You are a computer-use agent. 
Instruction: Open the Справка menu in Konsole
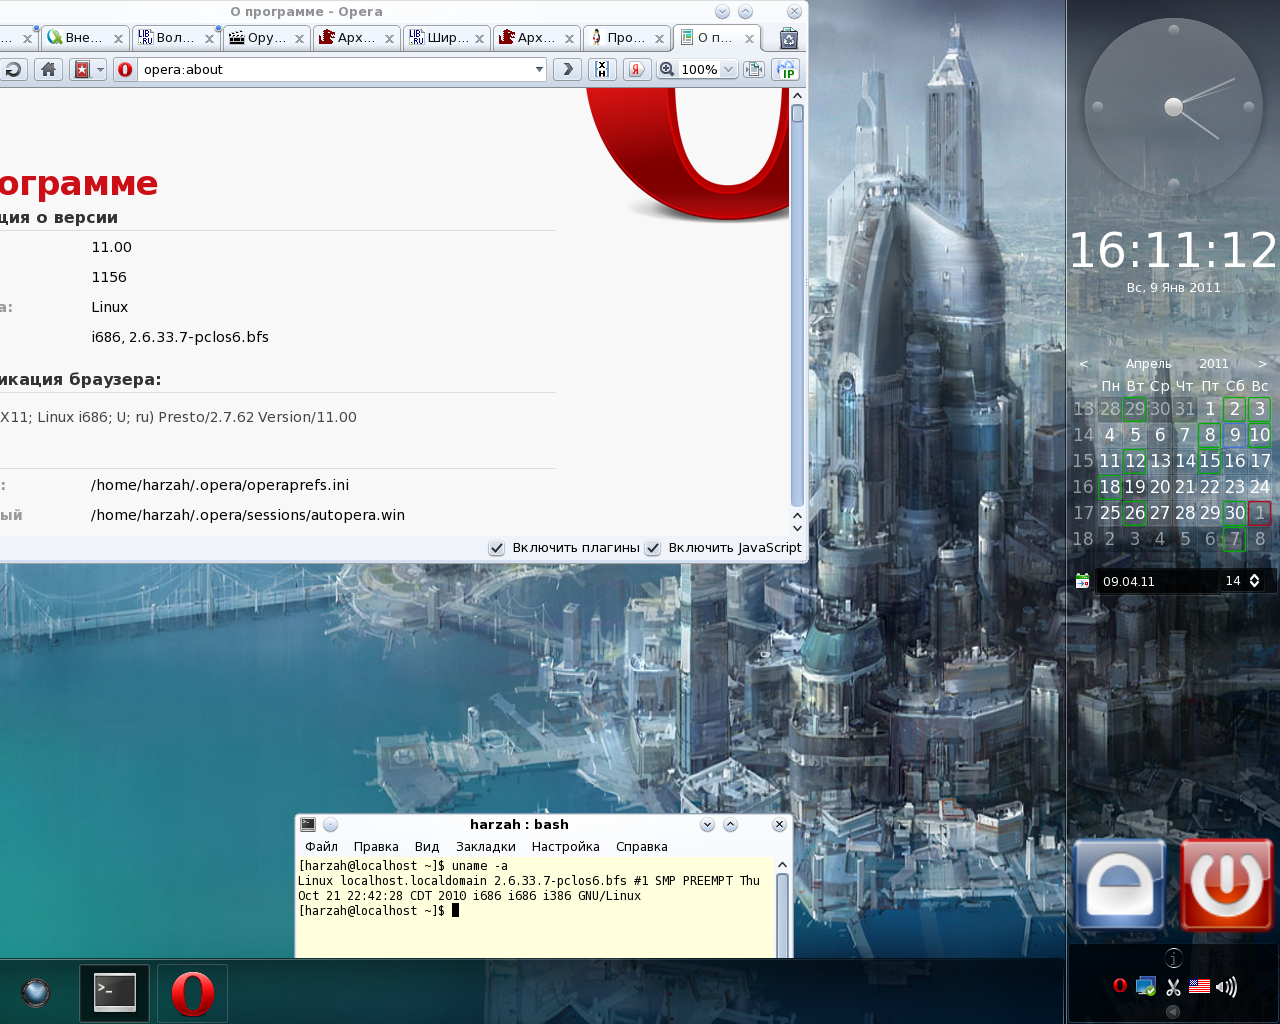(x=642, y=847)
